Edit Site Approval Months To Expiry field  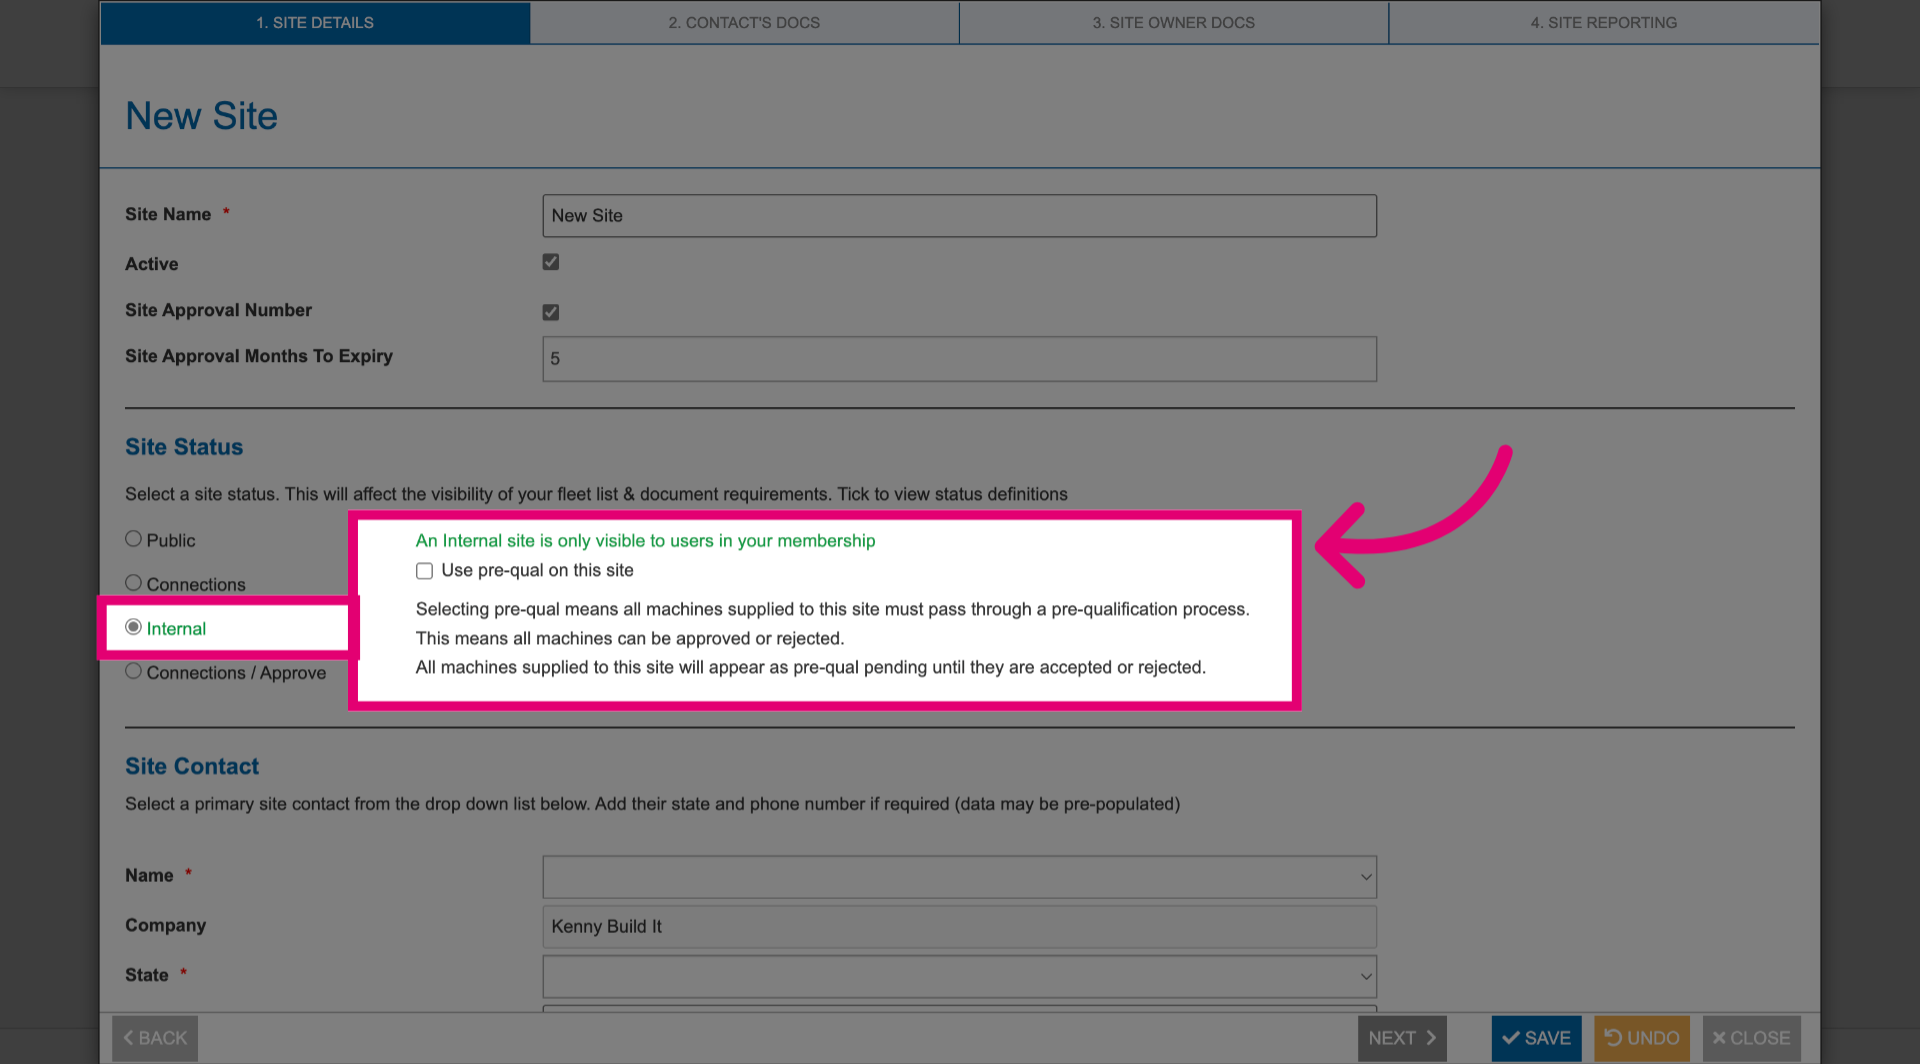pos(959,359)
